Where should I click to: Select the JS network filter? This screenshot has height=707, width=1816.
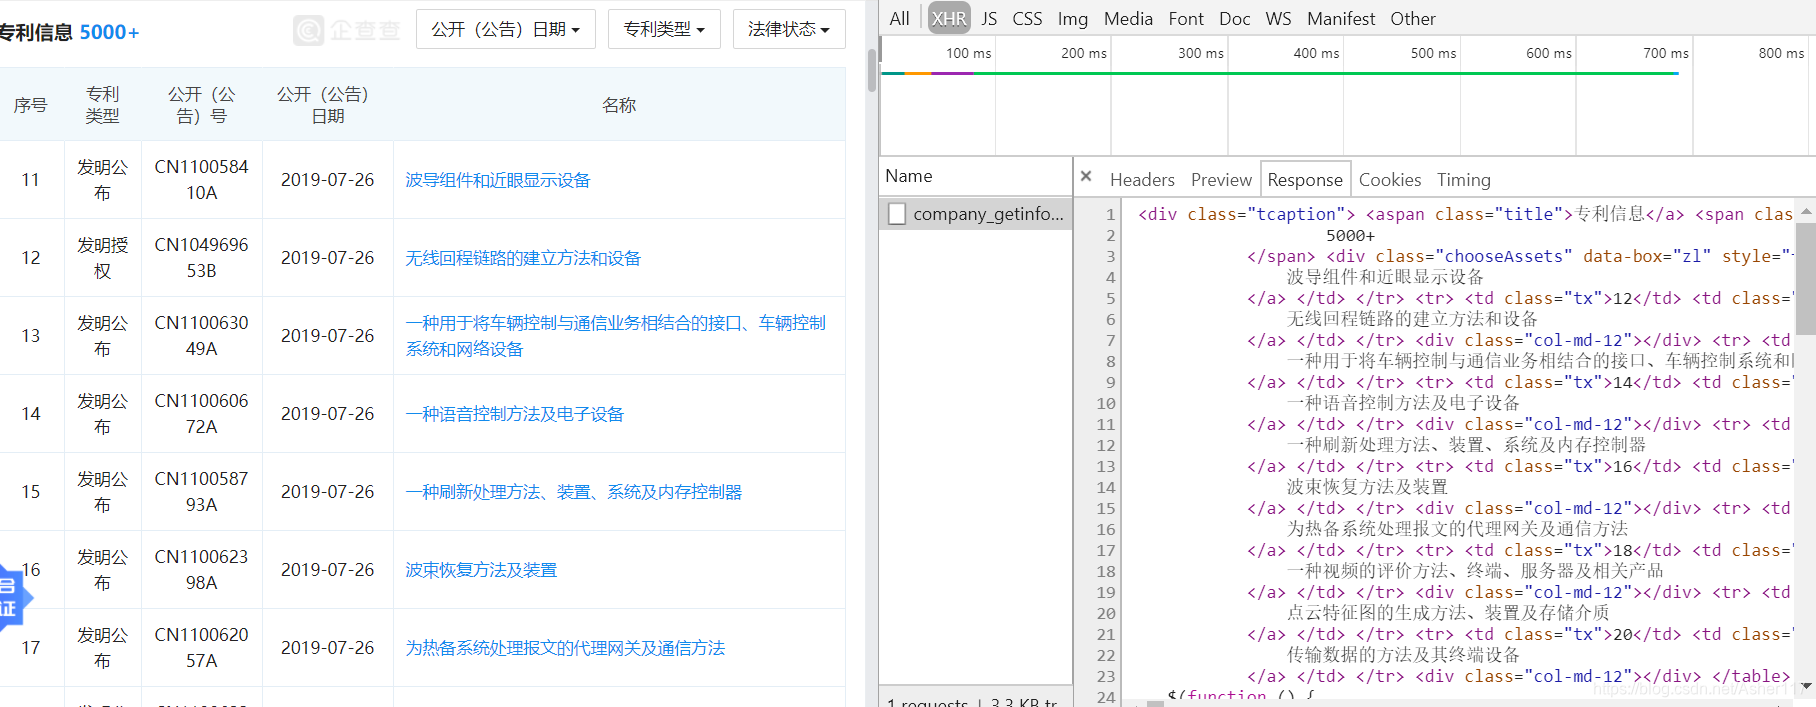[x=989, y=18]
